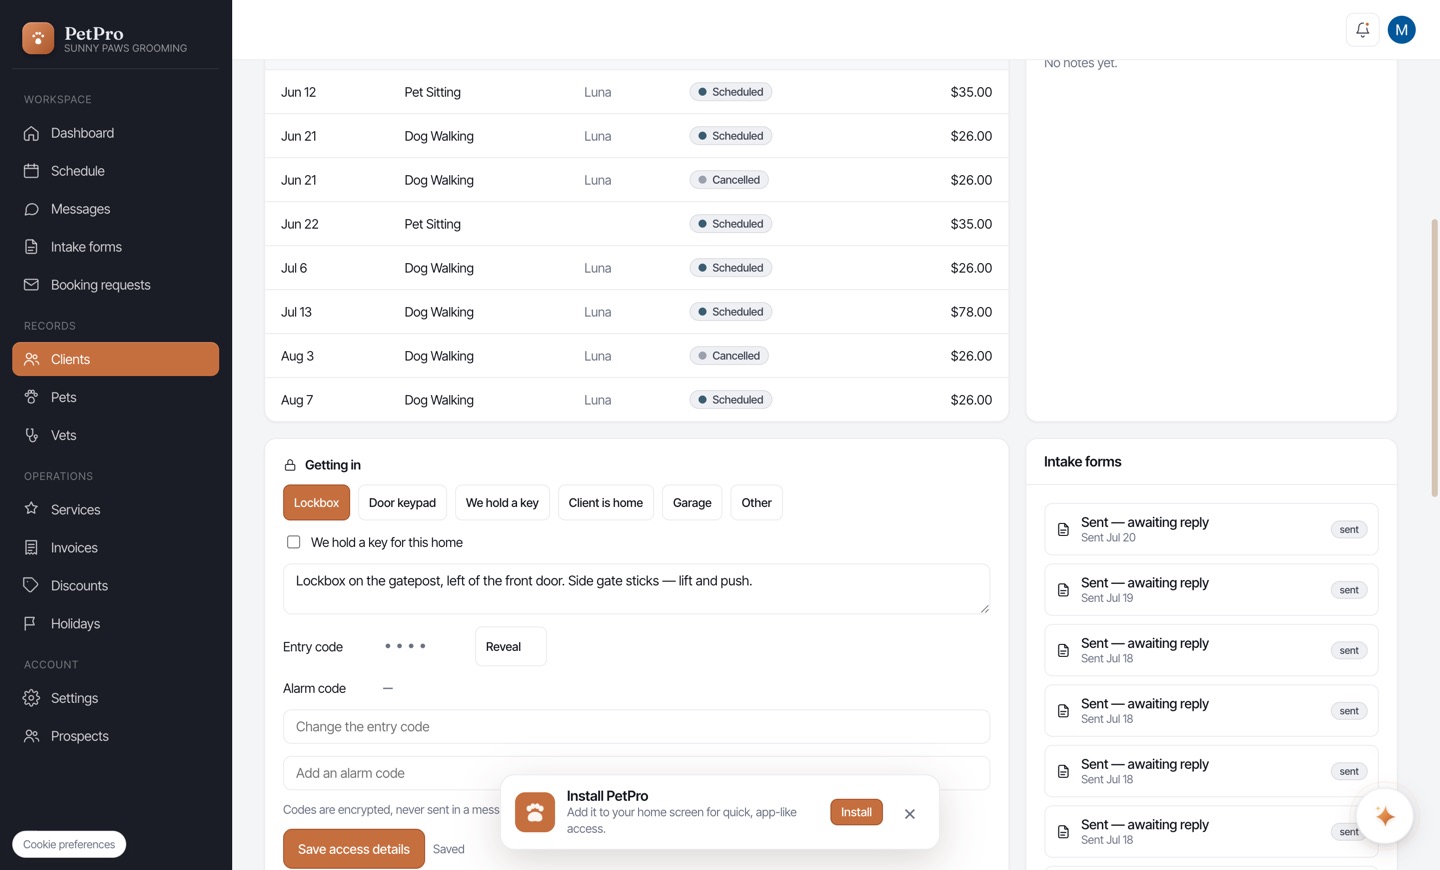Open the sparkle assistant floating button

pos(1384,816)
